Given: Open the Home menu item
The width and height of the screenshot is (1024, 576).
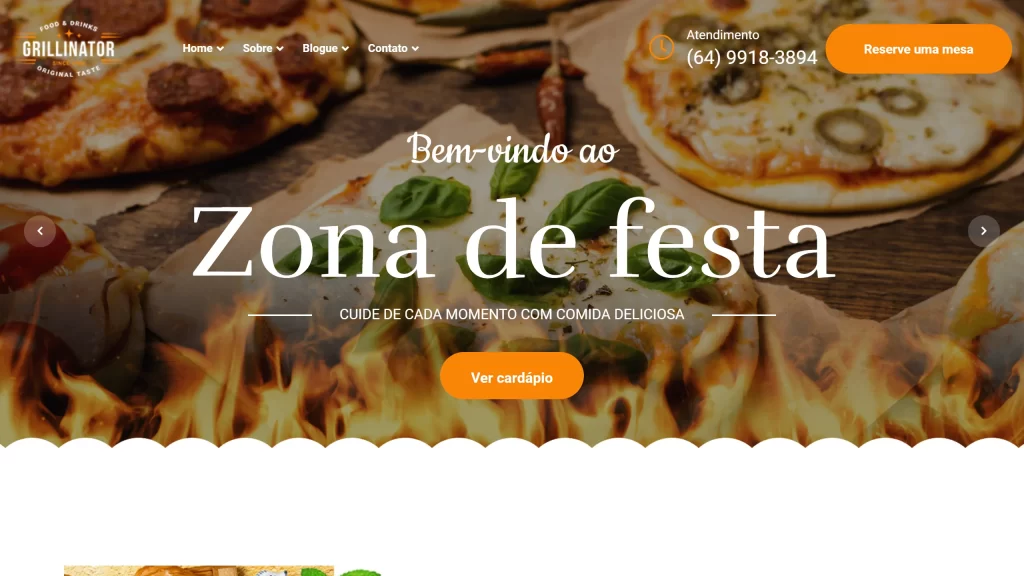Looking at the screenshot, I should click(x=197, y=48).
